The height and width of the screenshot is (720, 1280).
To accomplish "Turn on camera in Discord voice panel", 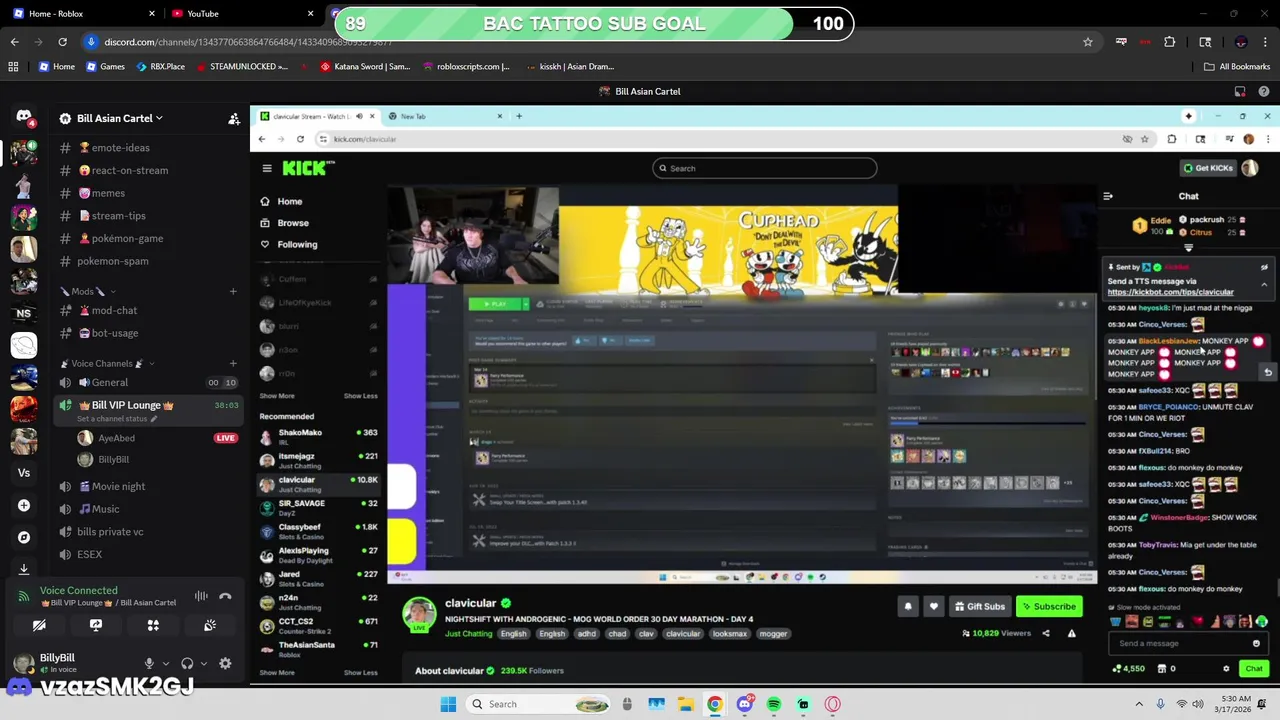I will (39, 625).
